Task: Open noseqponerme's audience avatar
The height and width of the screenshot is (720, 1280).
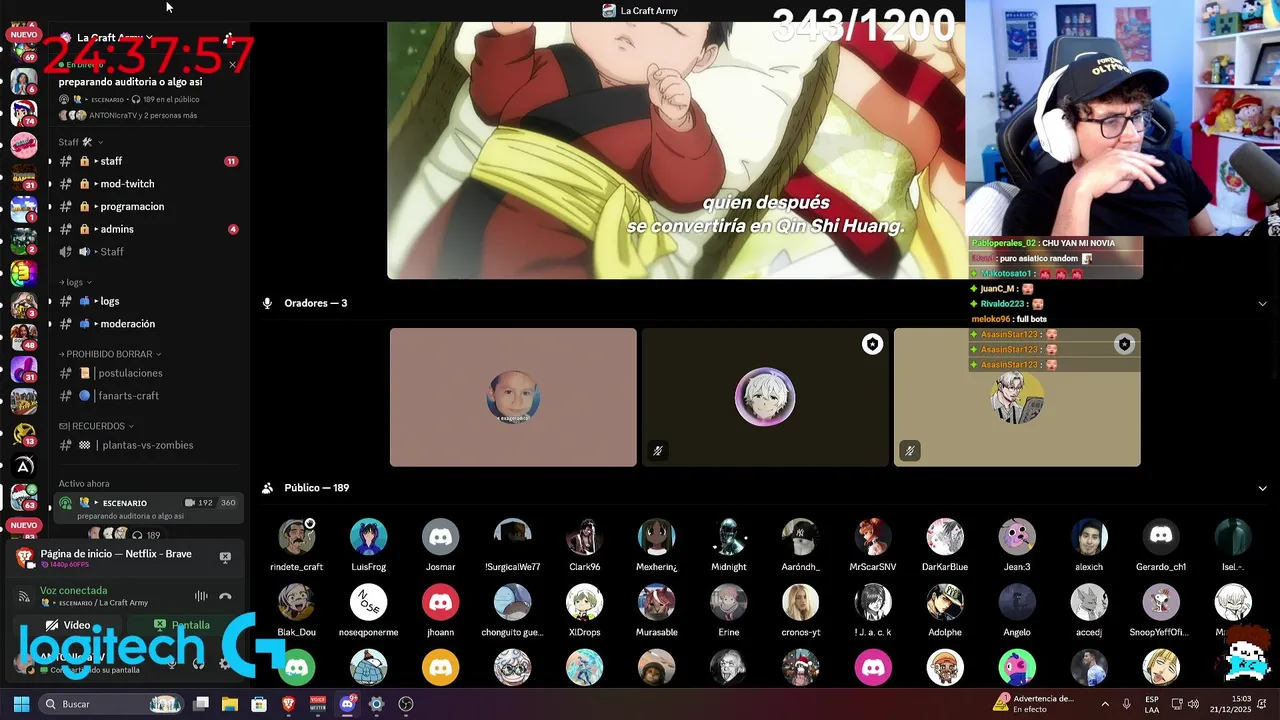Action: coord(369,603)
